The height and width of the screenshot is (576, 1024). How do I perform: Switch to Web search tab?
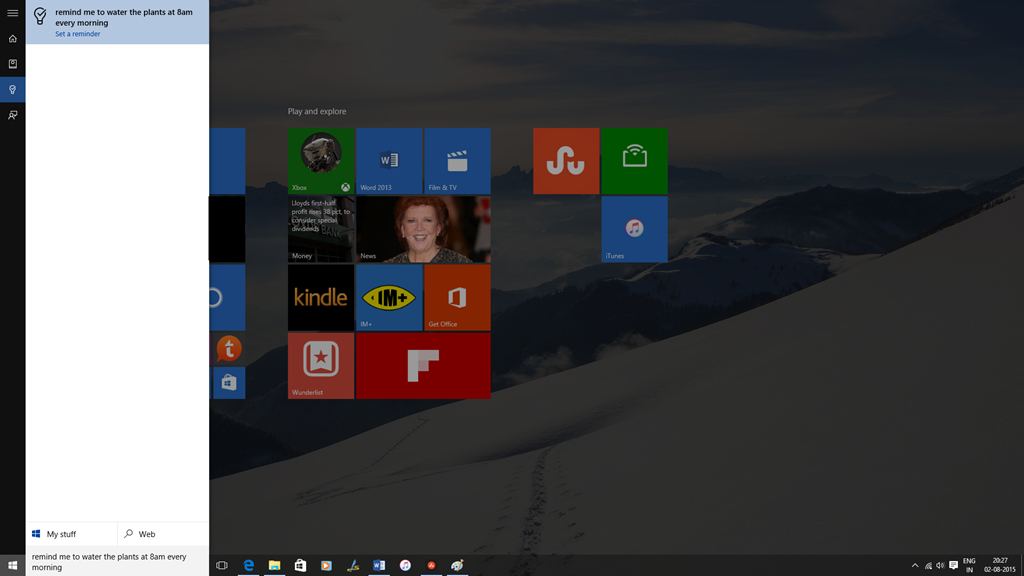click(163, 534)
